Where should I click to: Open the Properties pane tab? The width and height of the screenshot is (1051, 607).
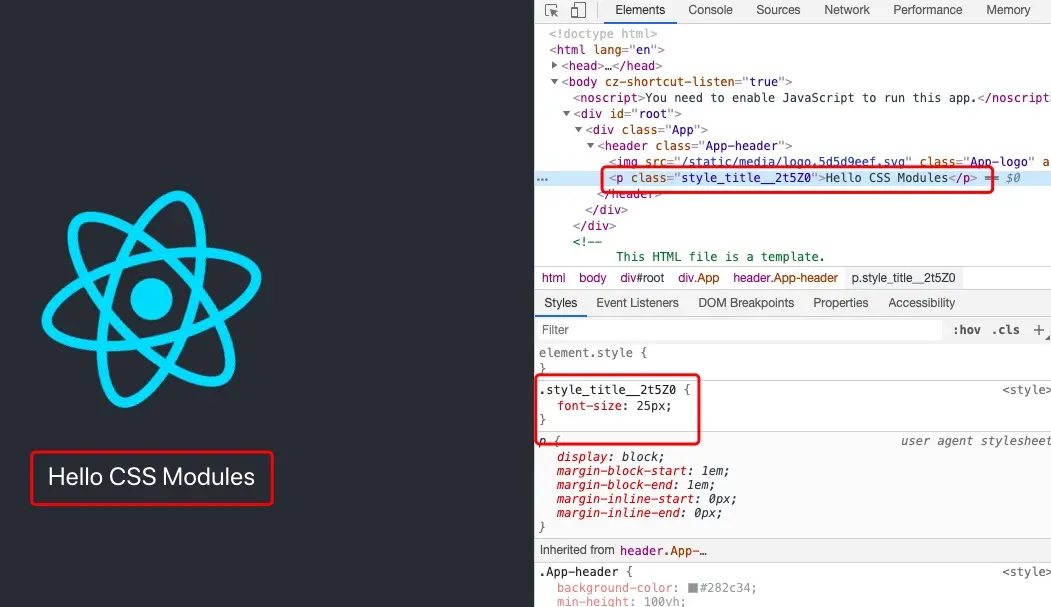tap(841, 303)
